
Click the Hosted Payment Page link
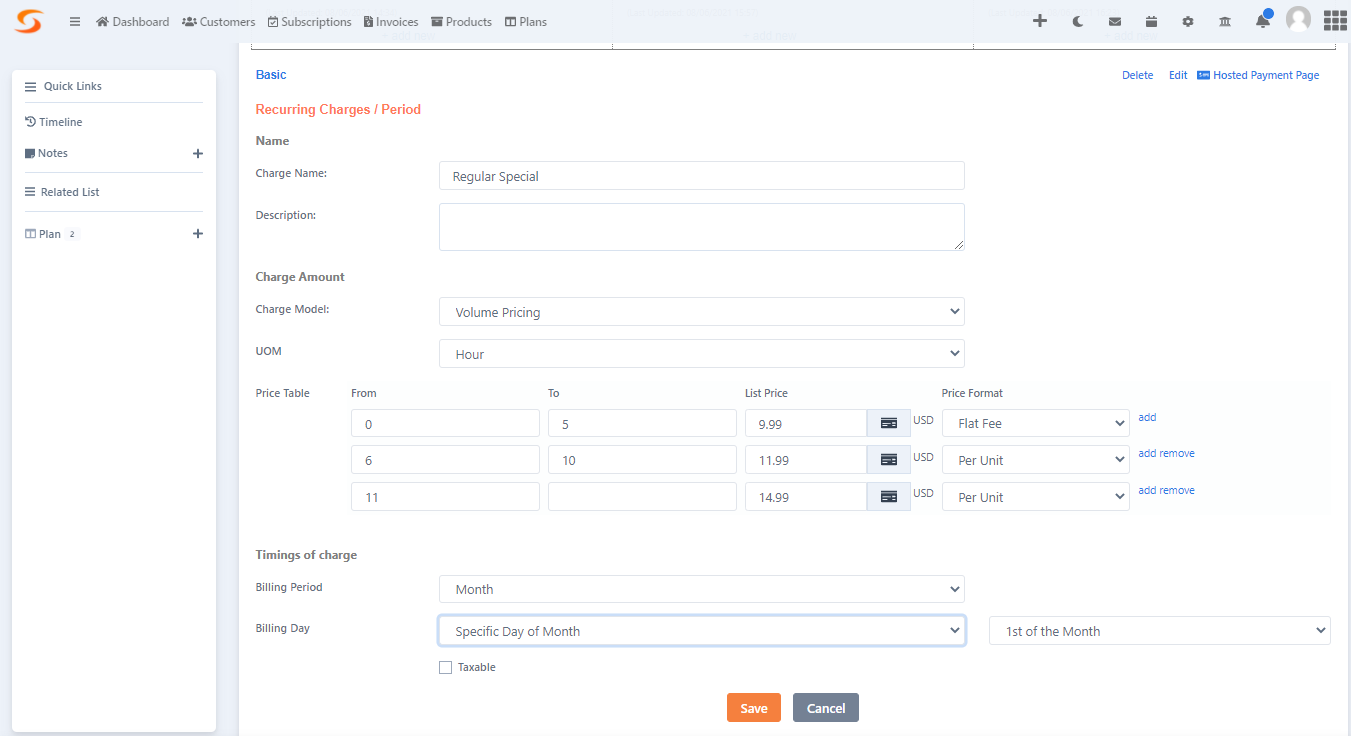1264,74
